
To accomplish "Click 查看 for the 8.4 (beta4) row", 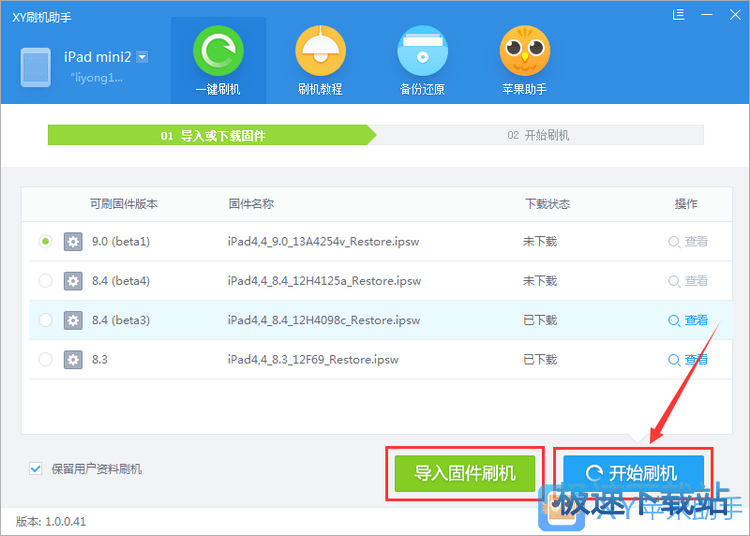I will 688,281.
